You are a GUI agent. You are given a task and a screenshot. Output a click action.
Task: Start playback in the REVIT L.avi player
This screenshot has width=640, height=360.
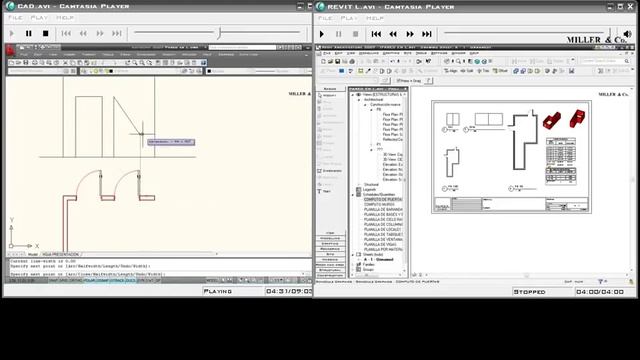pos(322,34)
